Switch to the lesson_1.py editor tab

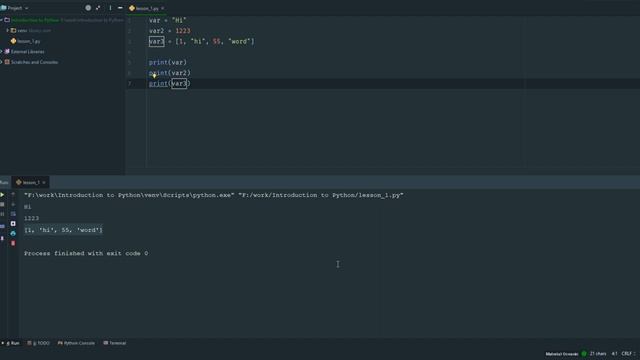point(147,8)
